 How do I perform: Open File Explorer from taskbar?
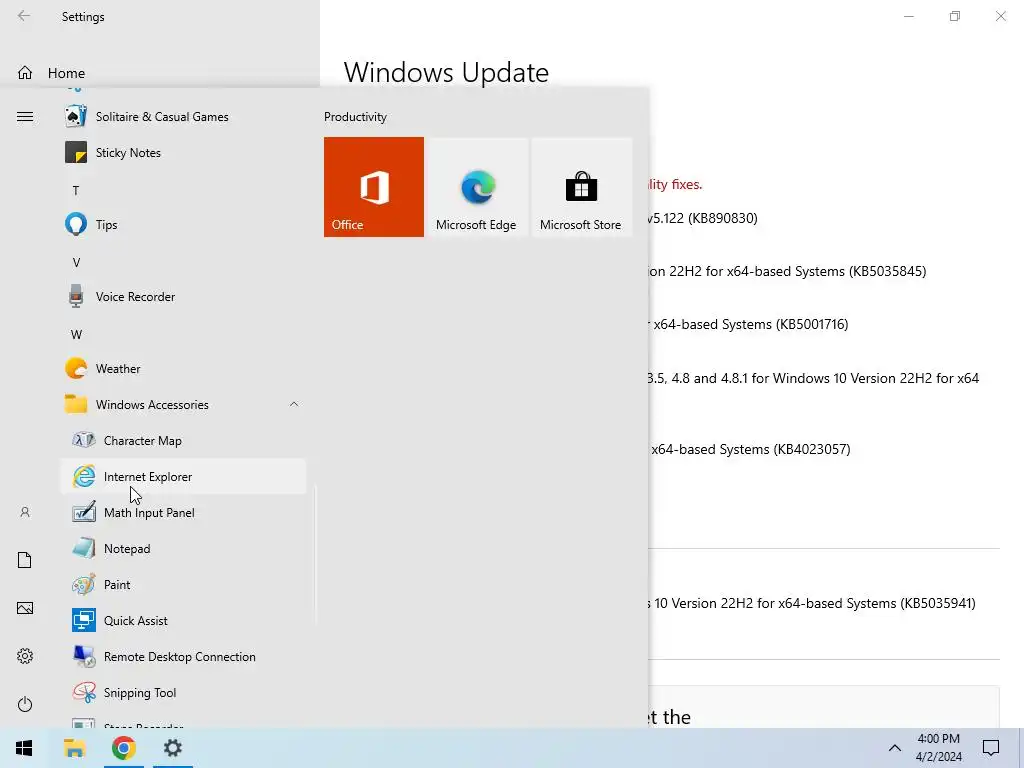[x=74, y=748]
